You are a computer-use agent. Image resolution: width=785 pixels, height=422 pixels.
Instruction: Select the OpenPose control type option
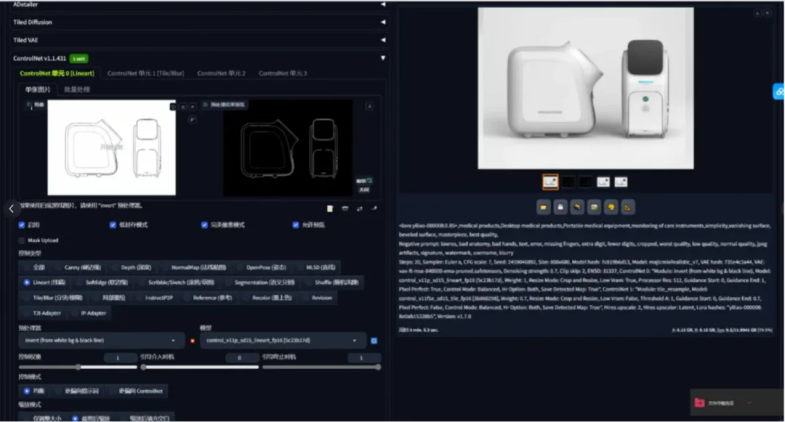coord(258,267)
